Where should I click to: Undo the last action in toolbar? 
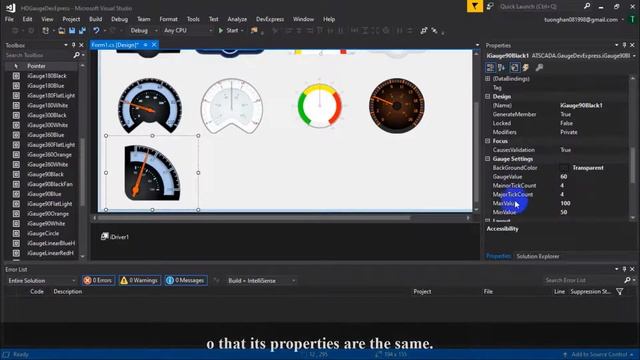pyautogui.click(x=96, y=31)
